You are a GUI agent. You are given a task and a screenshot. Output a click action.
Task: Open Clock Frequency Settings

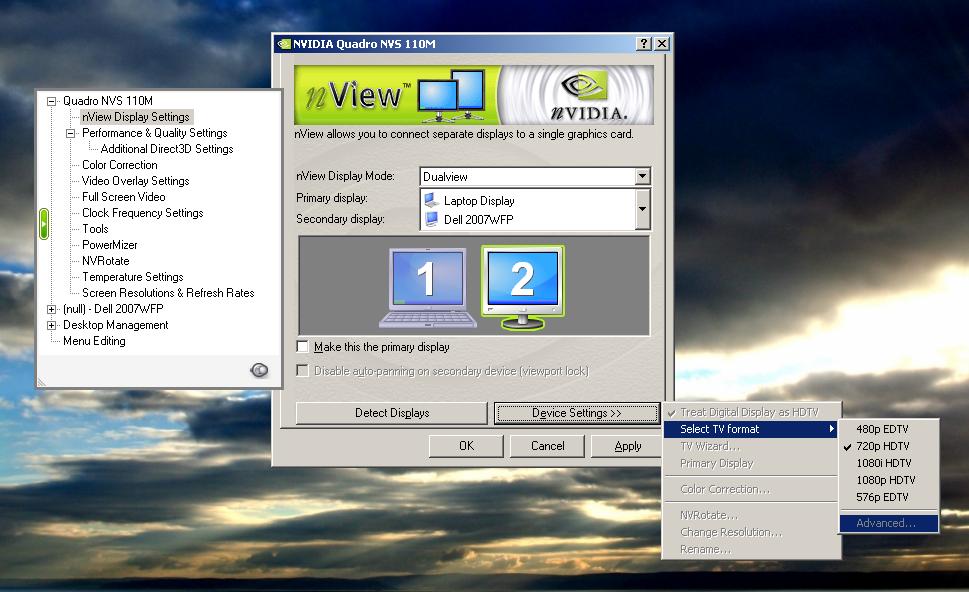[x=143, y=213]
